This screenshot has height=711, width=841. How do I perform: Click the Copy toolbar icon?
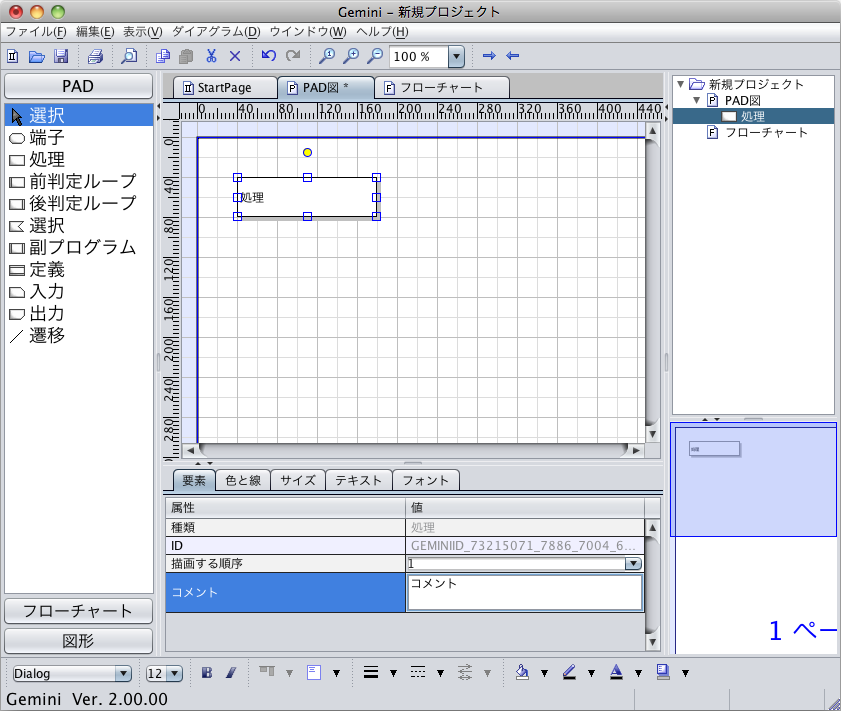pyautogui.click(x=163, y=56)
